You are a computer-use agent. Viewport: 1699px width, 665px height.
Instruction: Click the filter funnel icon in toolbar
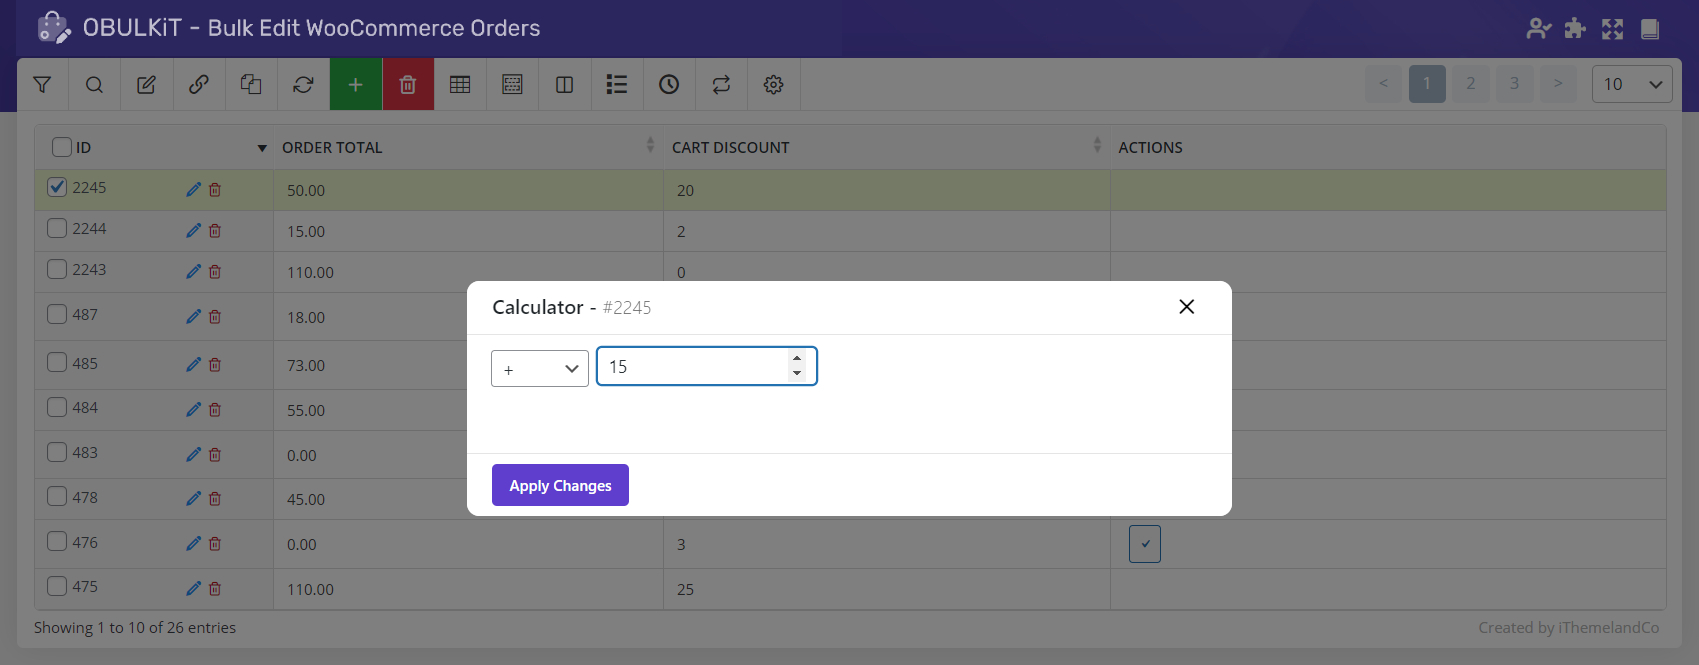pyautogui.click(x=42, y=85)
